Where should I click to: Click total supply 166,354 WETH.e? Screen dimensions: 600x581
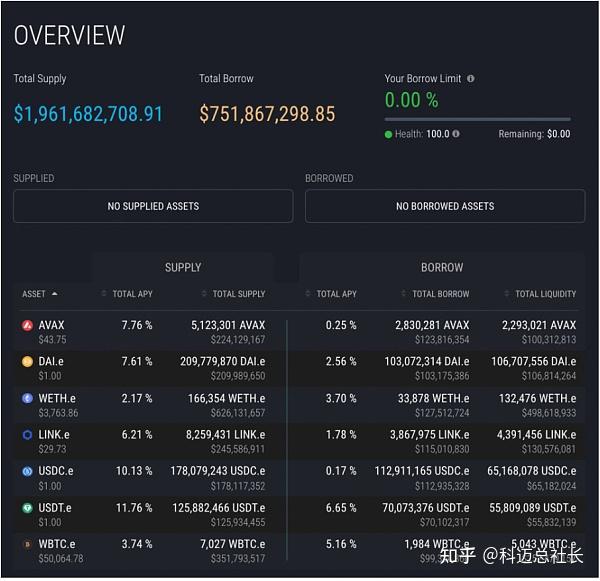[227, 398]
